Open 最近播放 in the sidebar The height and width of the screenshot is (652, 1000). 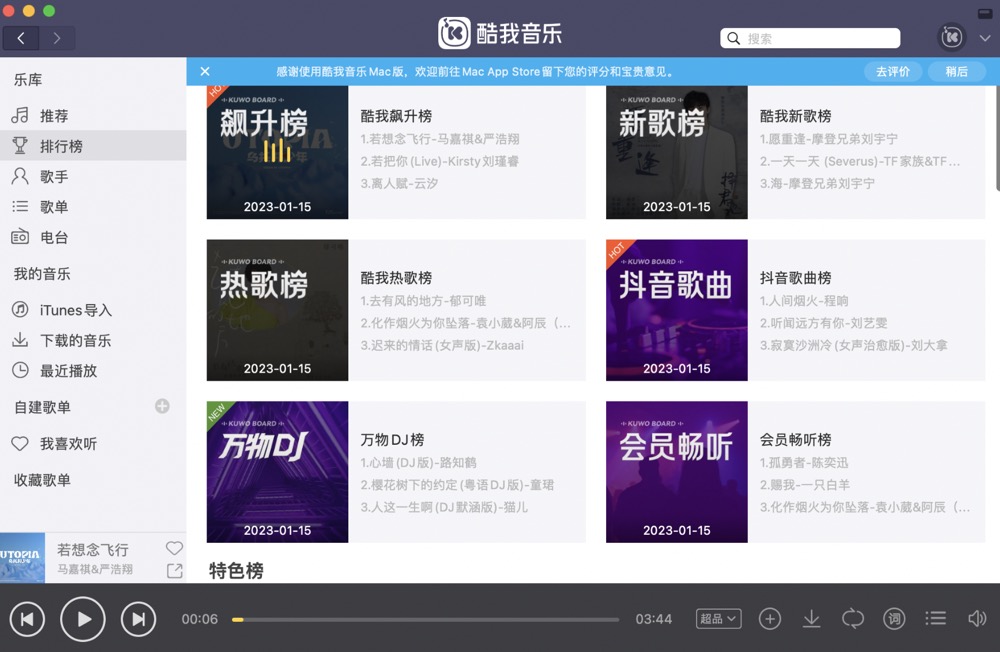pos(93,371)
